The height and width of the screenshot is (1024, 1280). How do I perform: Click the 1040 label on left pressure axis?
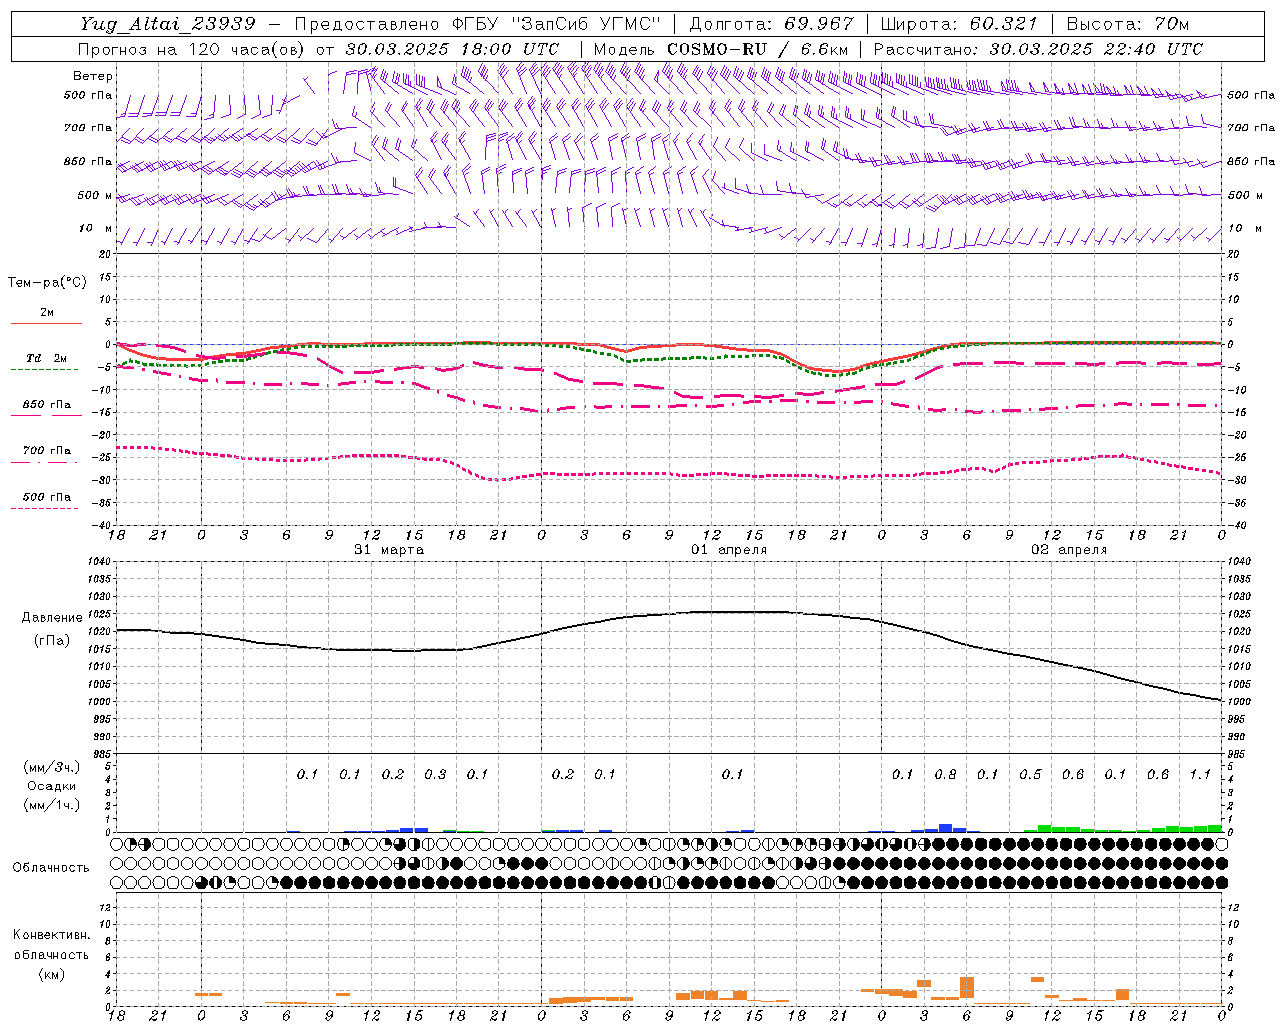coord(98,562)
